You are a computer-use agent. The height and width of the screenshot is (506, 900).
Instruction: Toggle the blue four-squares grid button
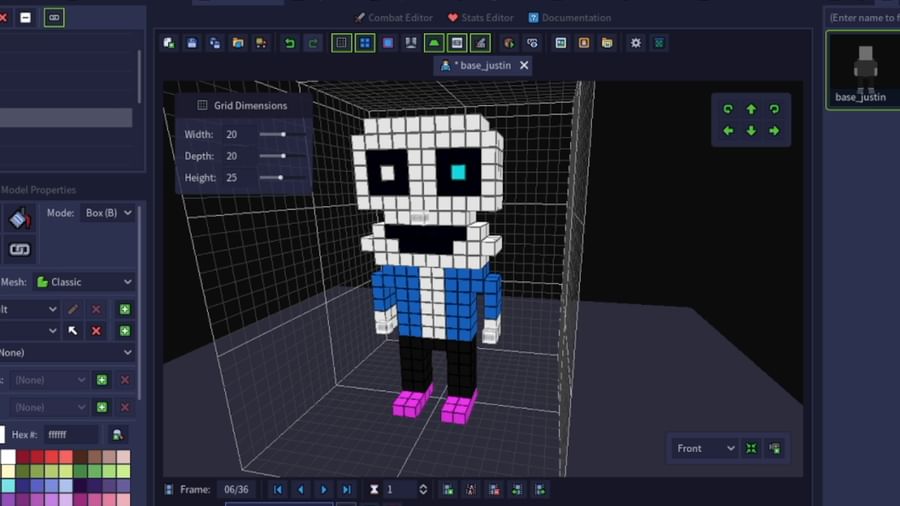tap(364, 43)
